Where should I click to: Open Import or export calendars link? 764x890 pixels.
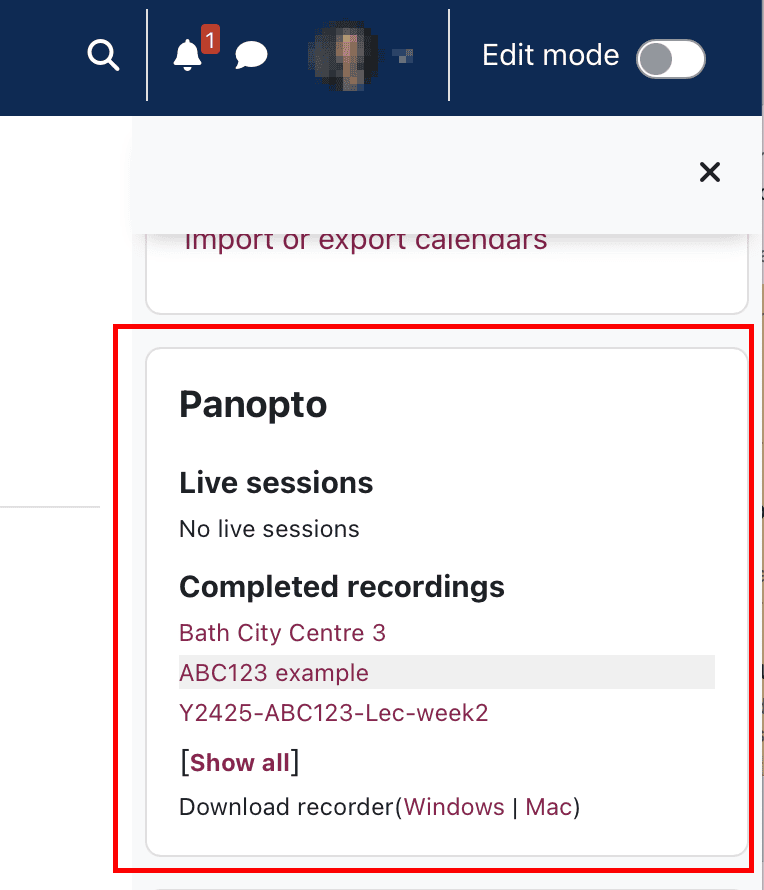366,241
